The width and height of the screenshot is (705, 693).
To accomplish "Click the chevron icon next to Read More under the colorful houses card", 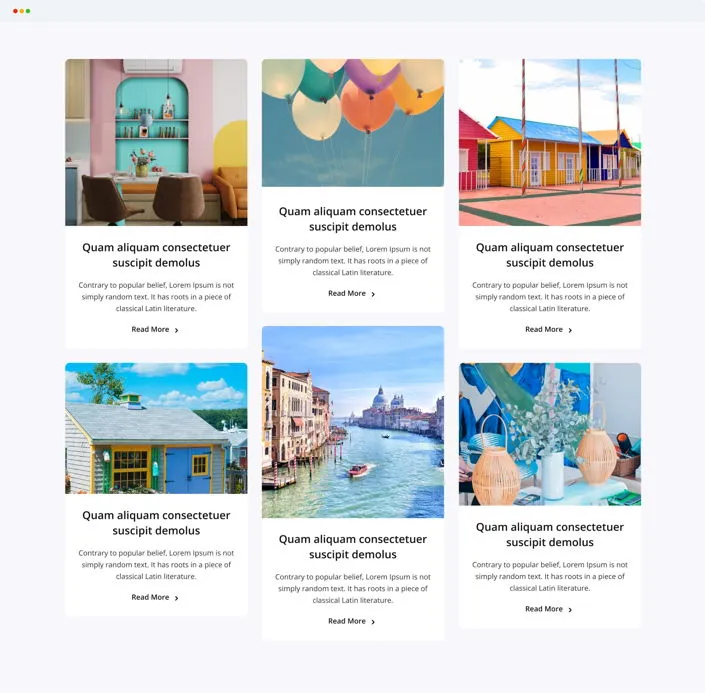I will [x=570, y=330].
